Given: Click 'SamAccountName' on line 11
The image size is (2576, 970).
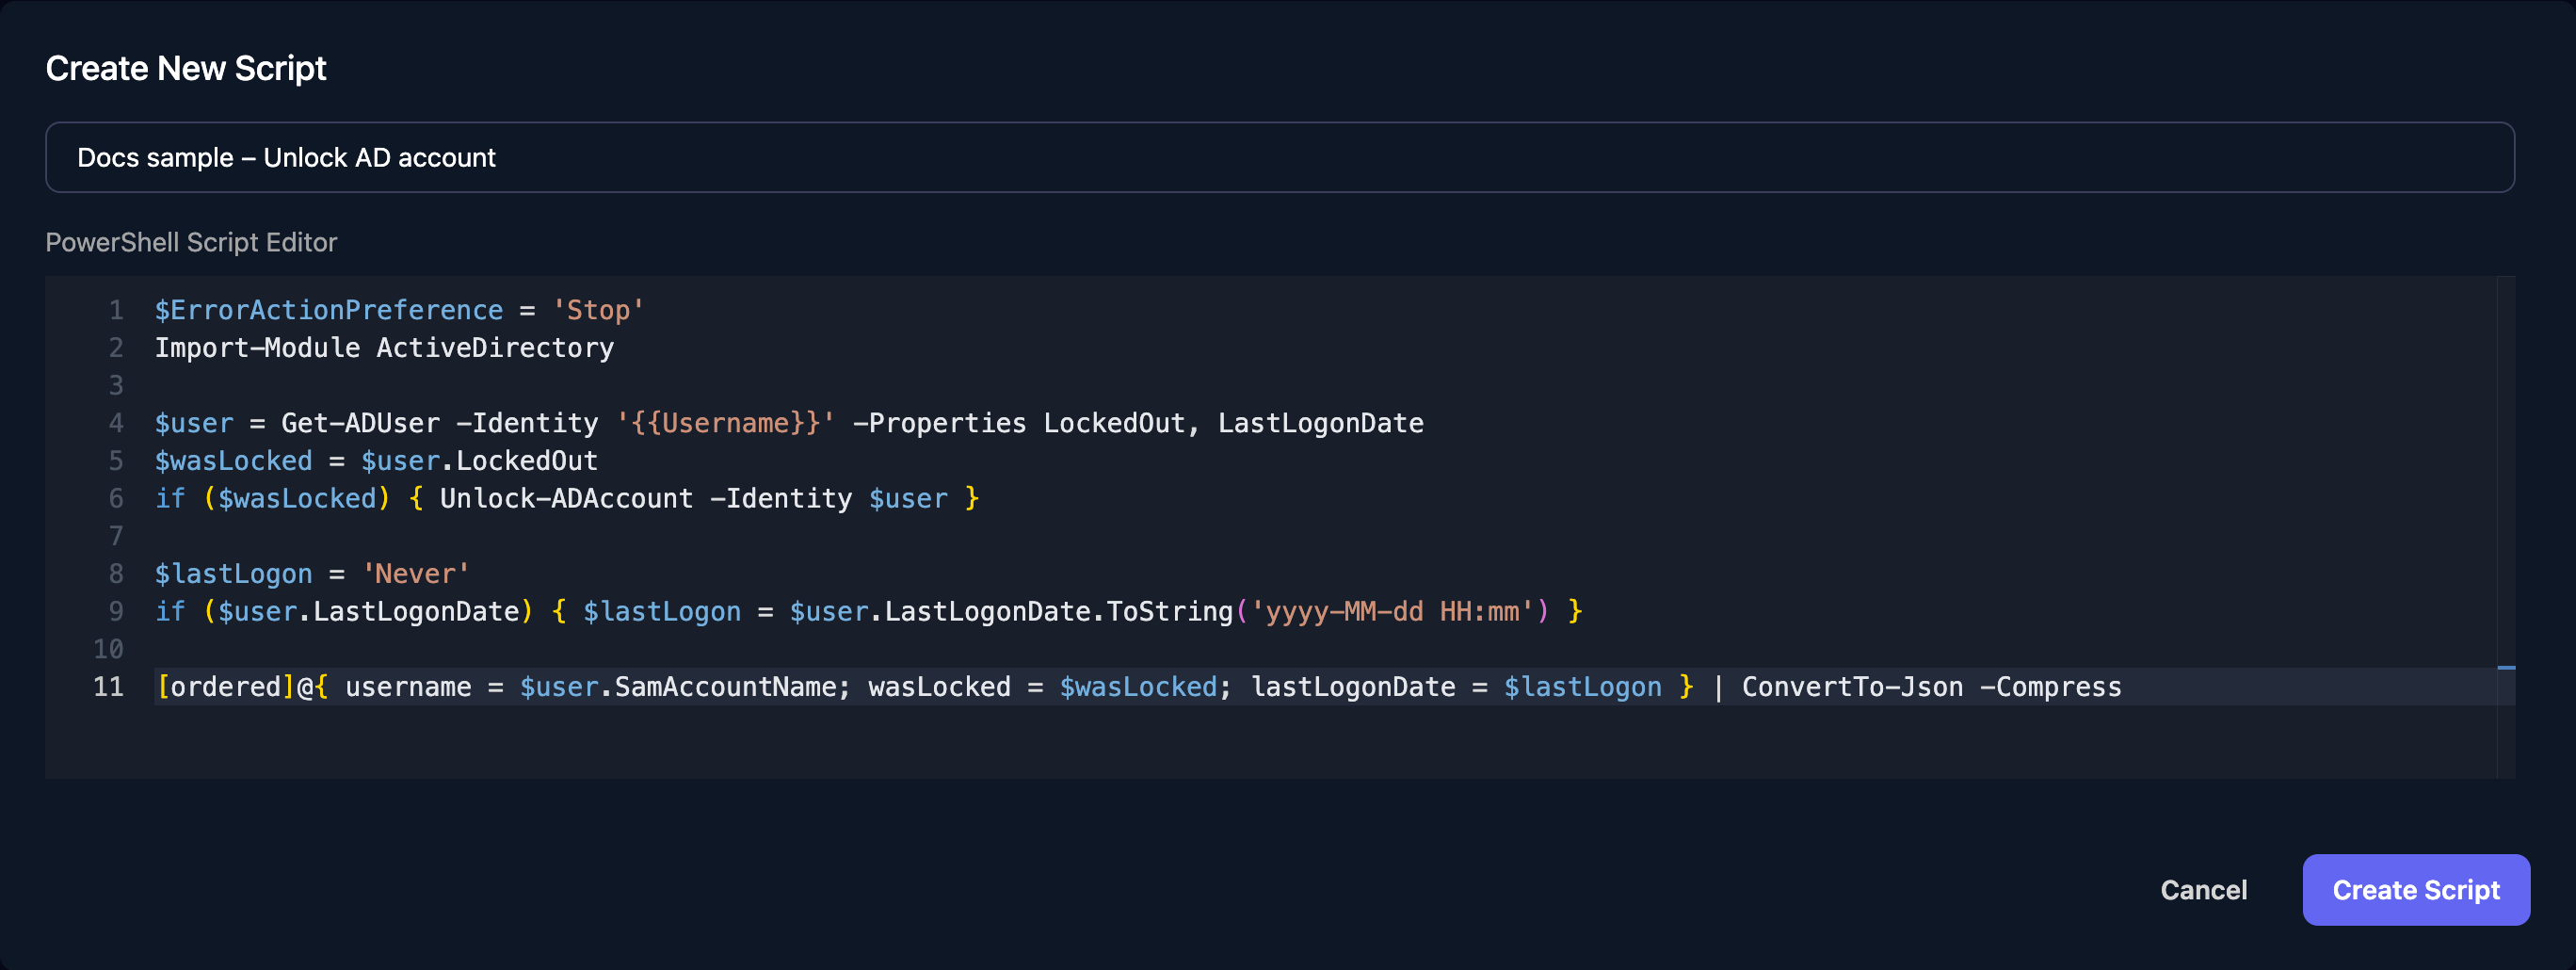Looking at the screenshot, I should pos(724,687).
